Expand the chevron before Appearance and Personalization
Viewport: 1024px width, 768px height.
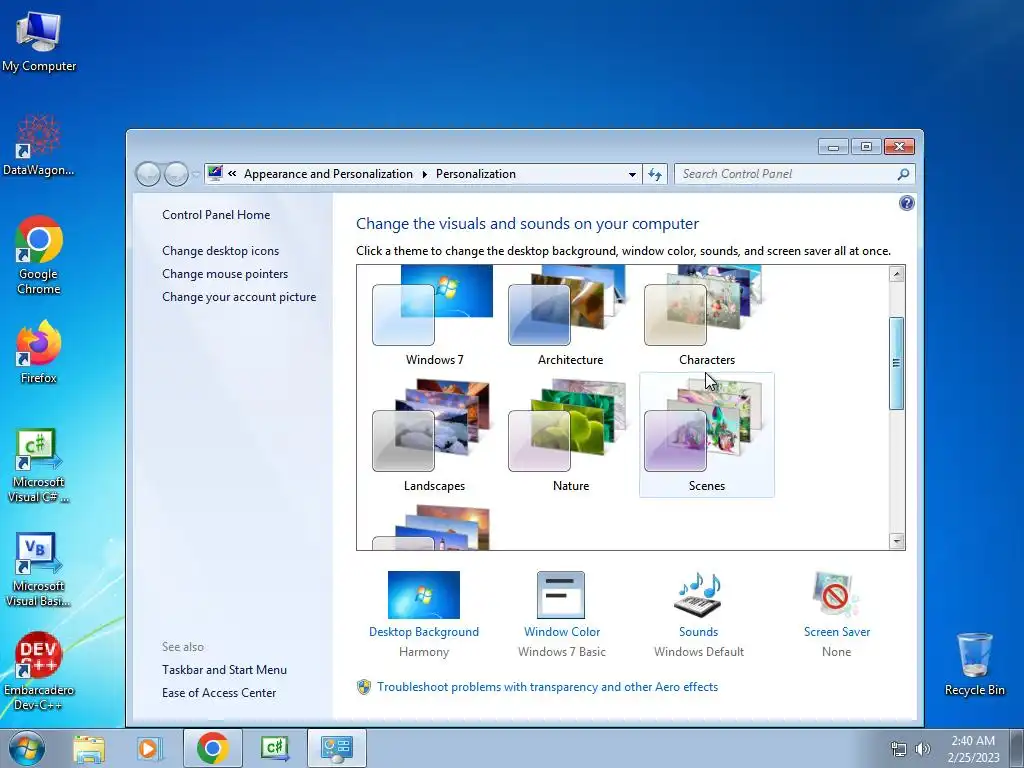click(232, 174)
